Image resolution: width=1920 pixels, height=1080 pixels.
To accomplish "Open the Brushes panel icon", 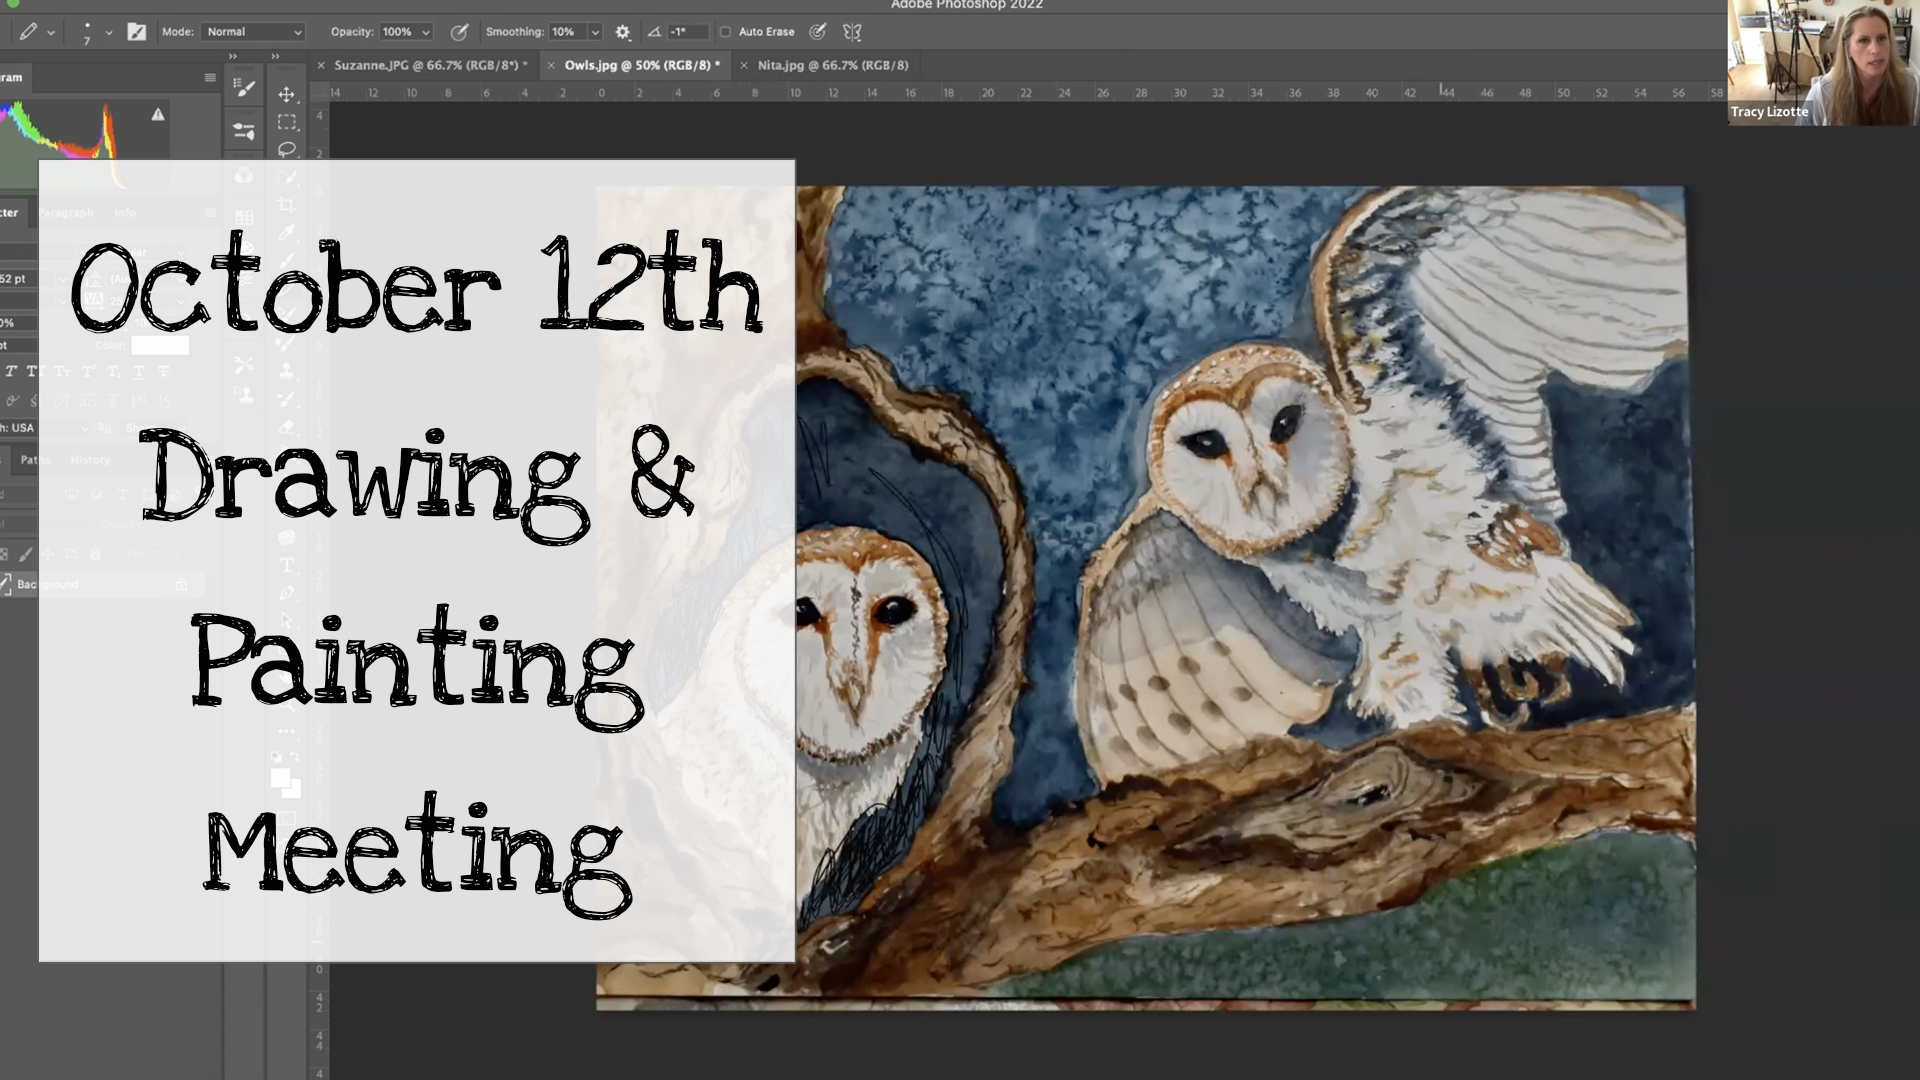I will click(x=244, y=131).
